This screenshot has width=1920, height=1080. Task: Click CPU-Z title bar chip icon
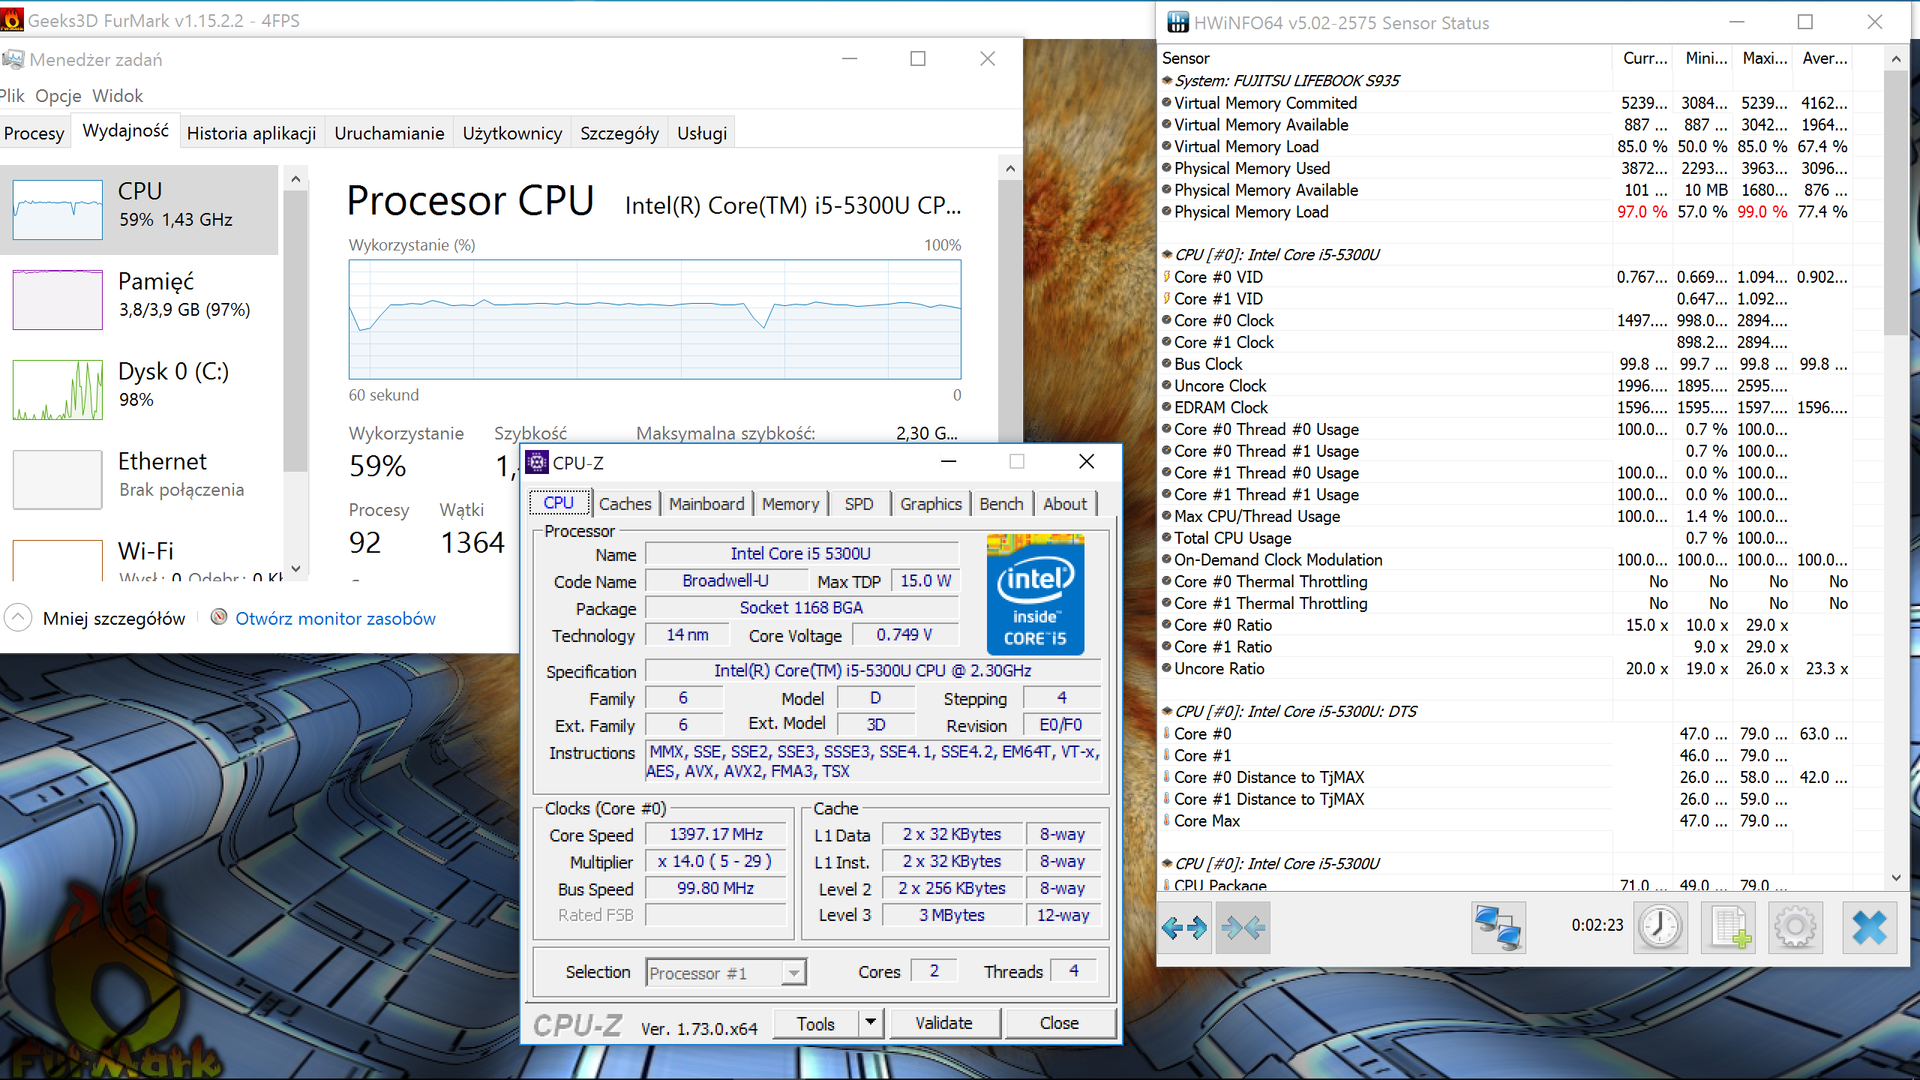click(x=537, y=462)
